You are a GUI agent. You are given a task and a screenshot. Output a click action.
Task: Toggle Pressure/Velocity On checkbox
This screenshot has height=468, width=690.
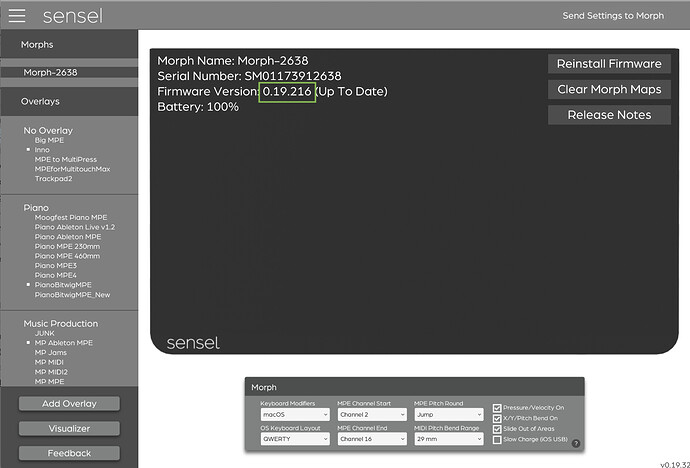497,408
